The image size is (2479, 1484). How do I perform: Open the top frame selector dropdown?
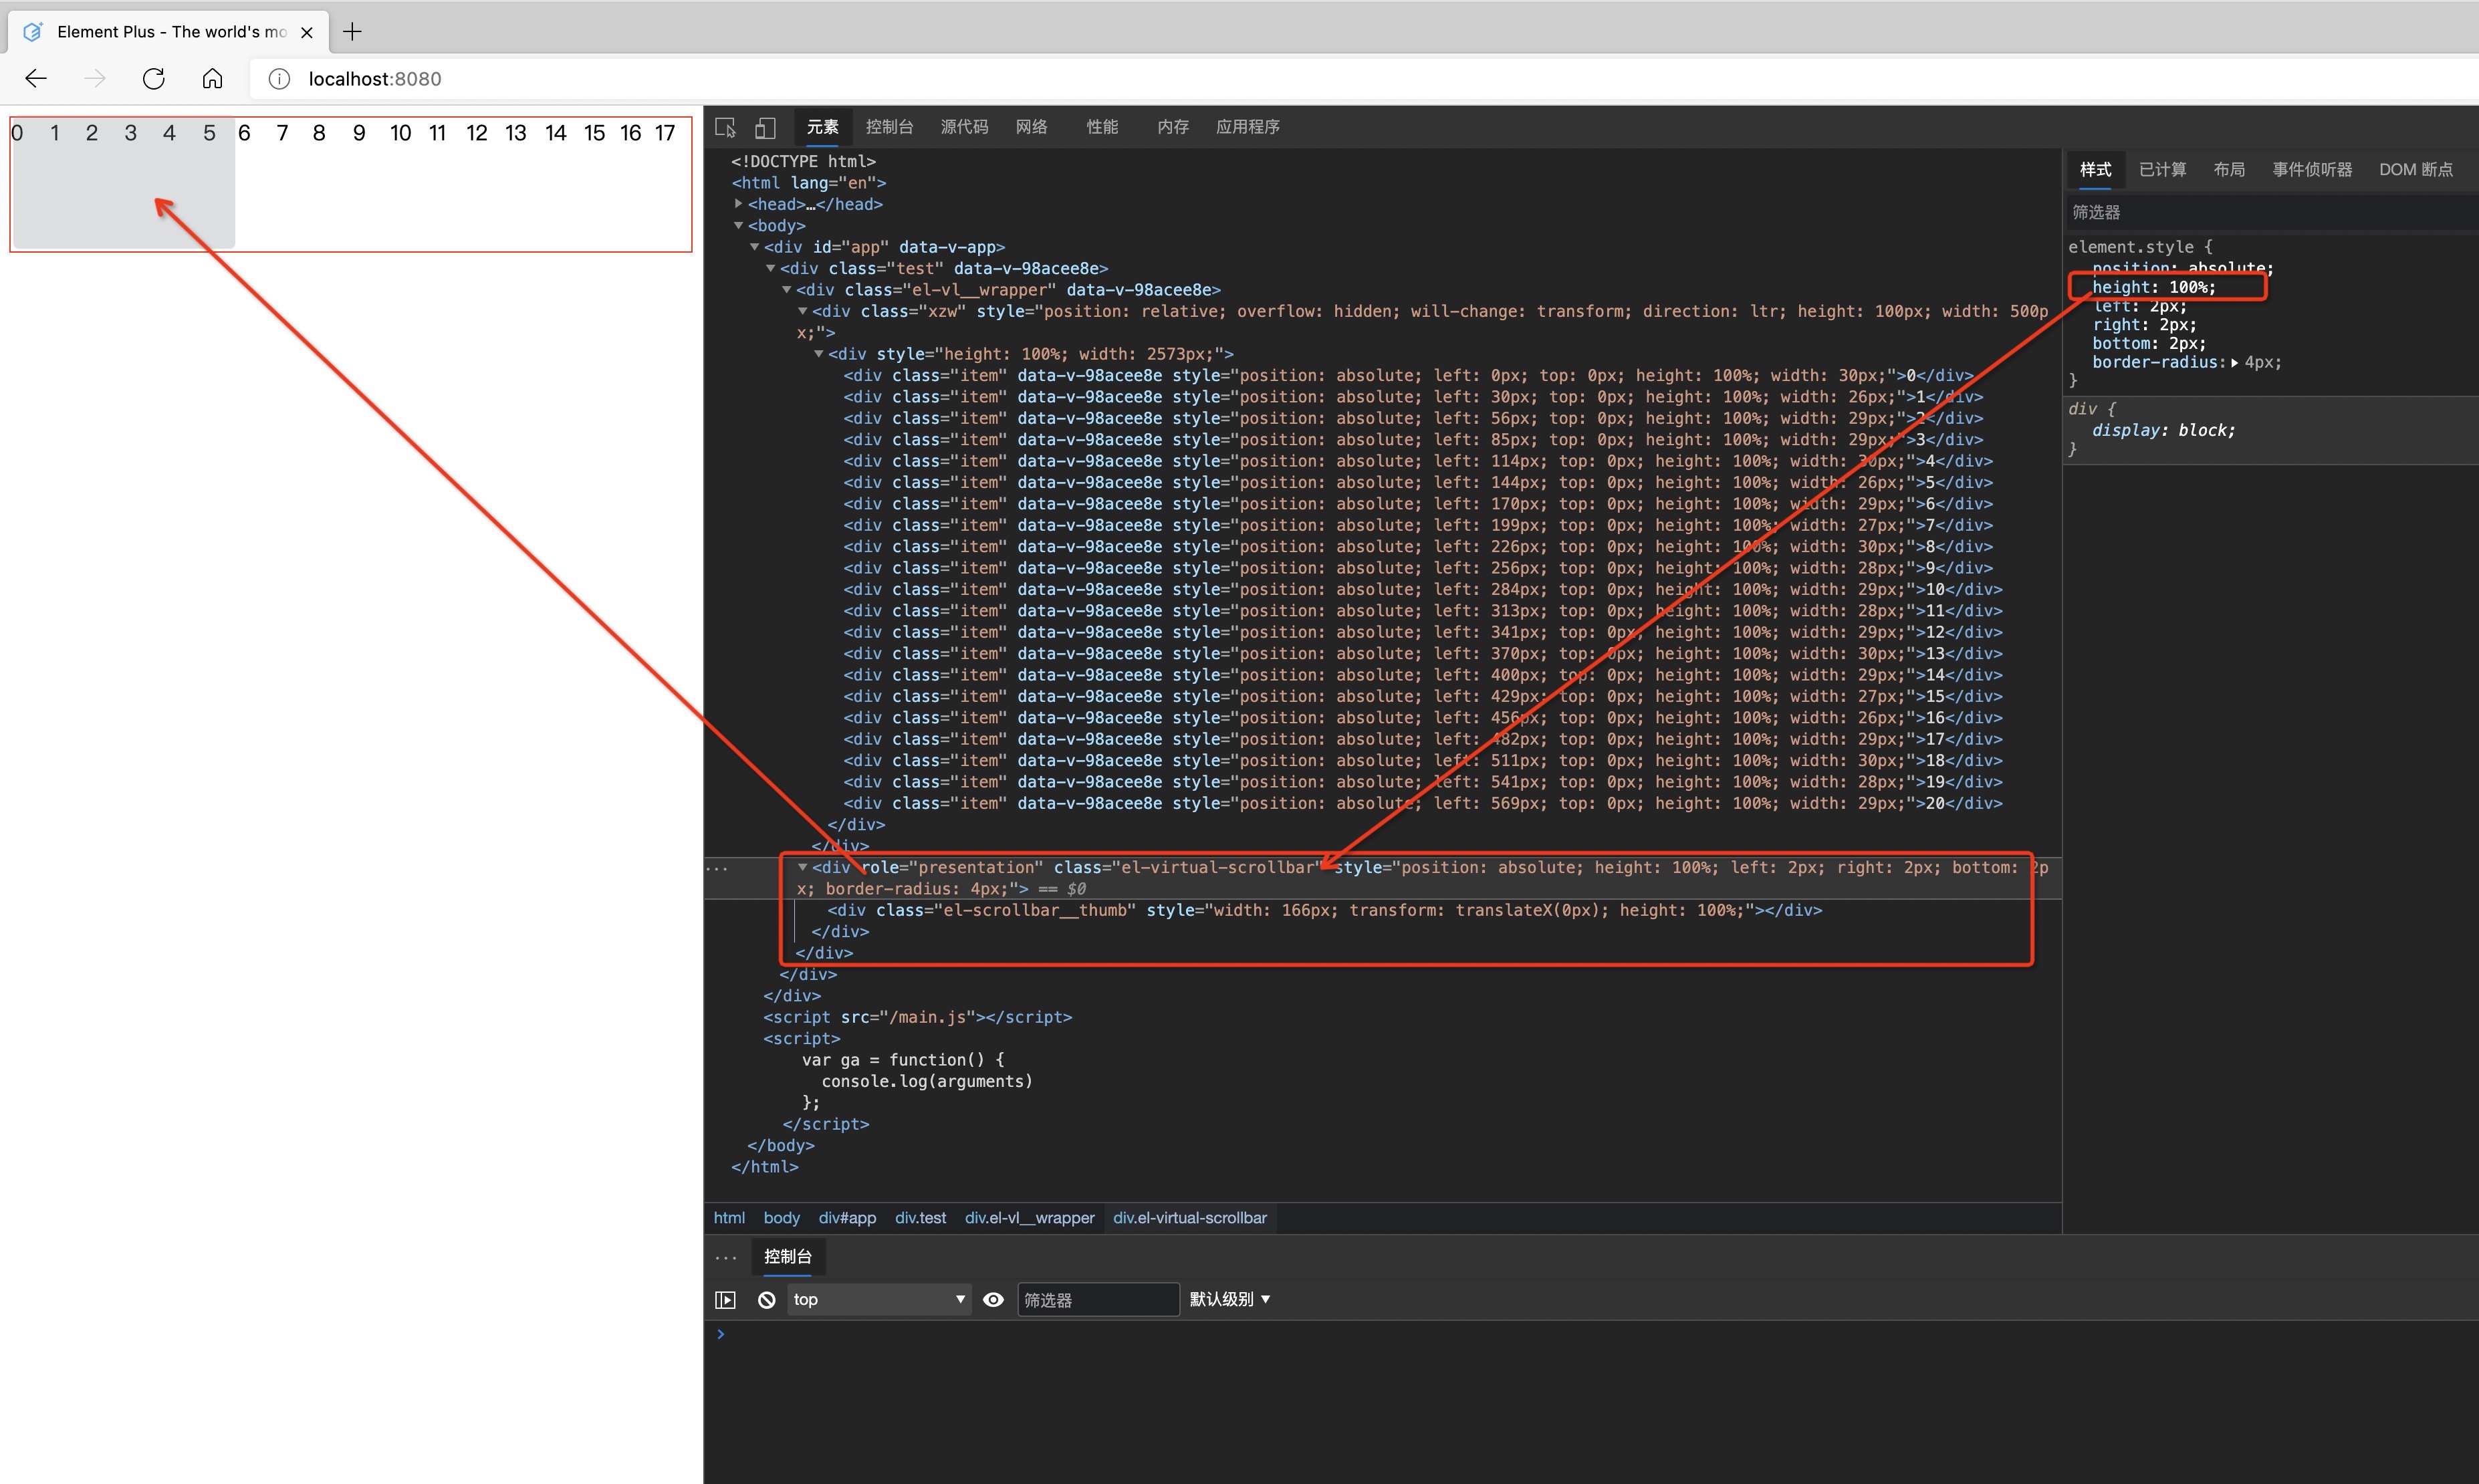[878, 1299]
